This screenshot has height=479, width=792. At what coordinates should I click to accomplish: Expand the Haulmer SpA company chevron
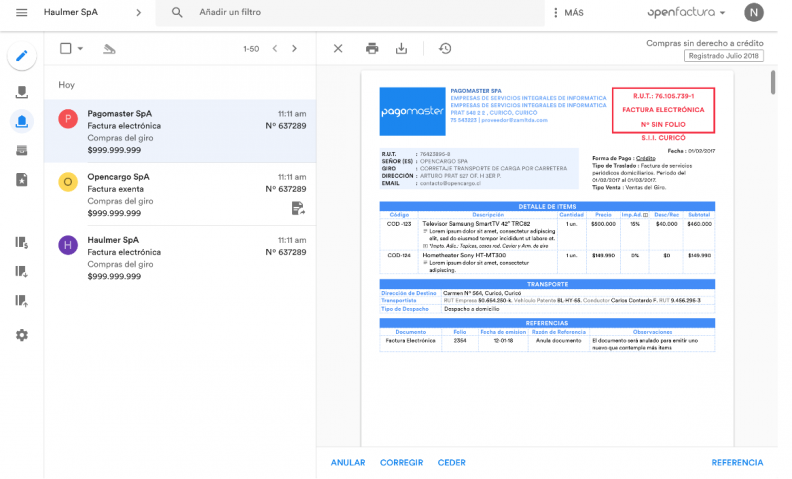pyautogui.click(x=138, y=13)
